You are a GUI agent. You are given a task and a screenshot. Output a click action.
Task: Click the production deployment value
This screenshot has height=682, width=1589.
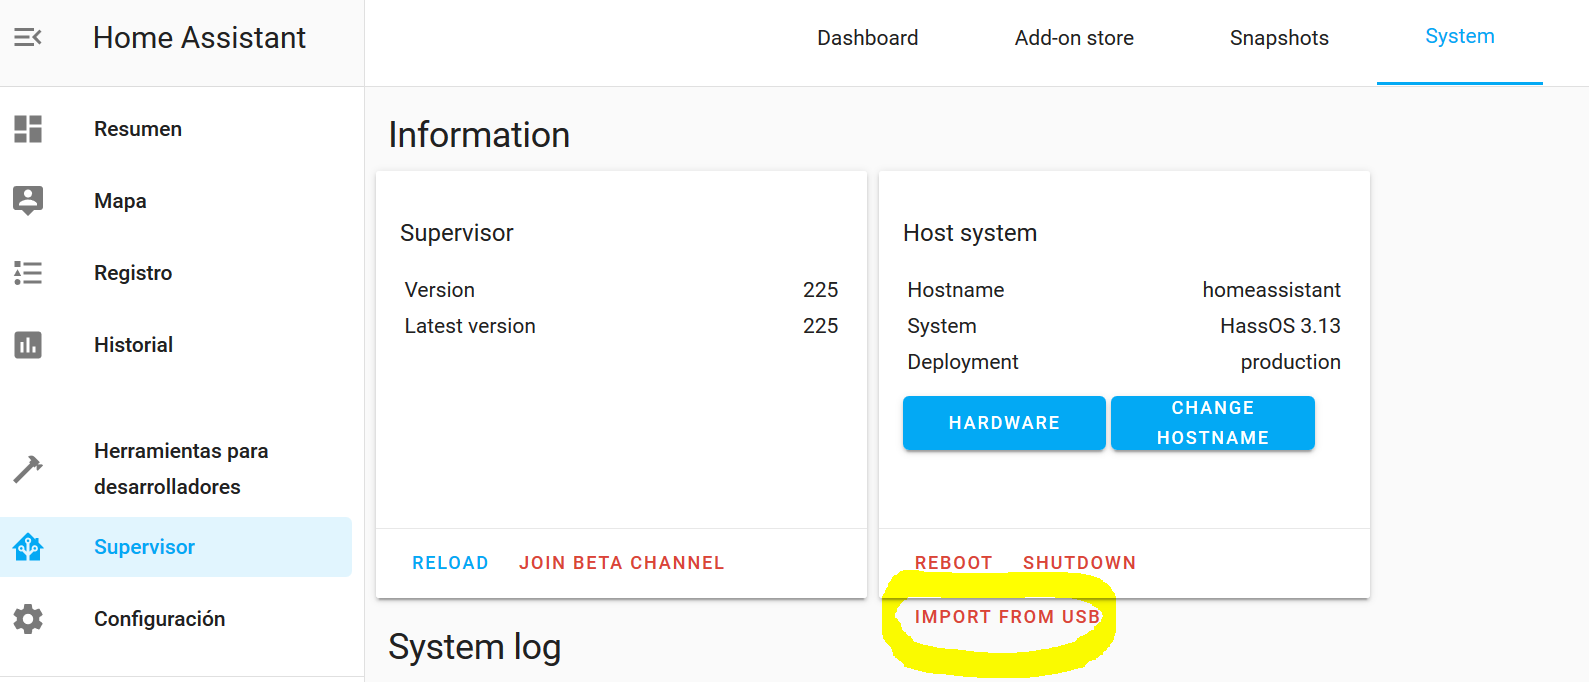point(1290,362)
